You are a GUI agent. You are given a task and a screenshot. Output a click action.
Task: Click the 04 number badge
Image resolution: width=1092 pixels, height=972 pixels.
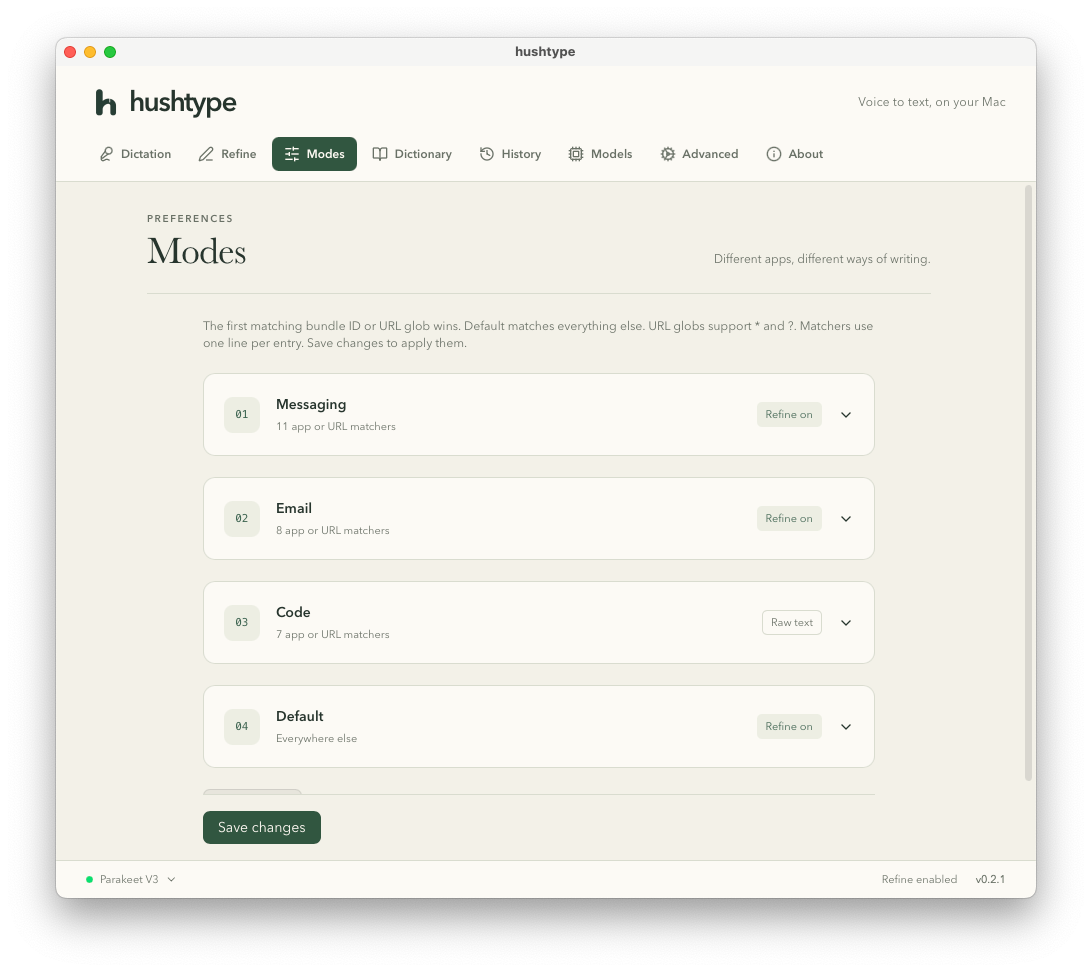(242, 726)
